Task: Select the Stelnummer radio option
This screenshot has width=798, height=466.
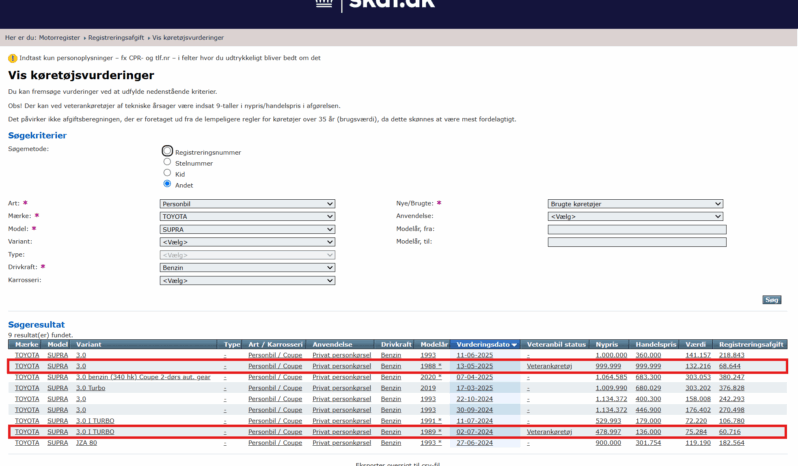Action: pyautogui.click(x=167, y=162)
